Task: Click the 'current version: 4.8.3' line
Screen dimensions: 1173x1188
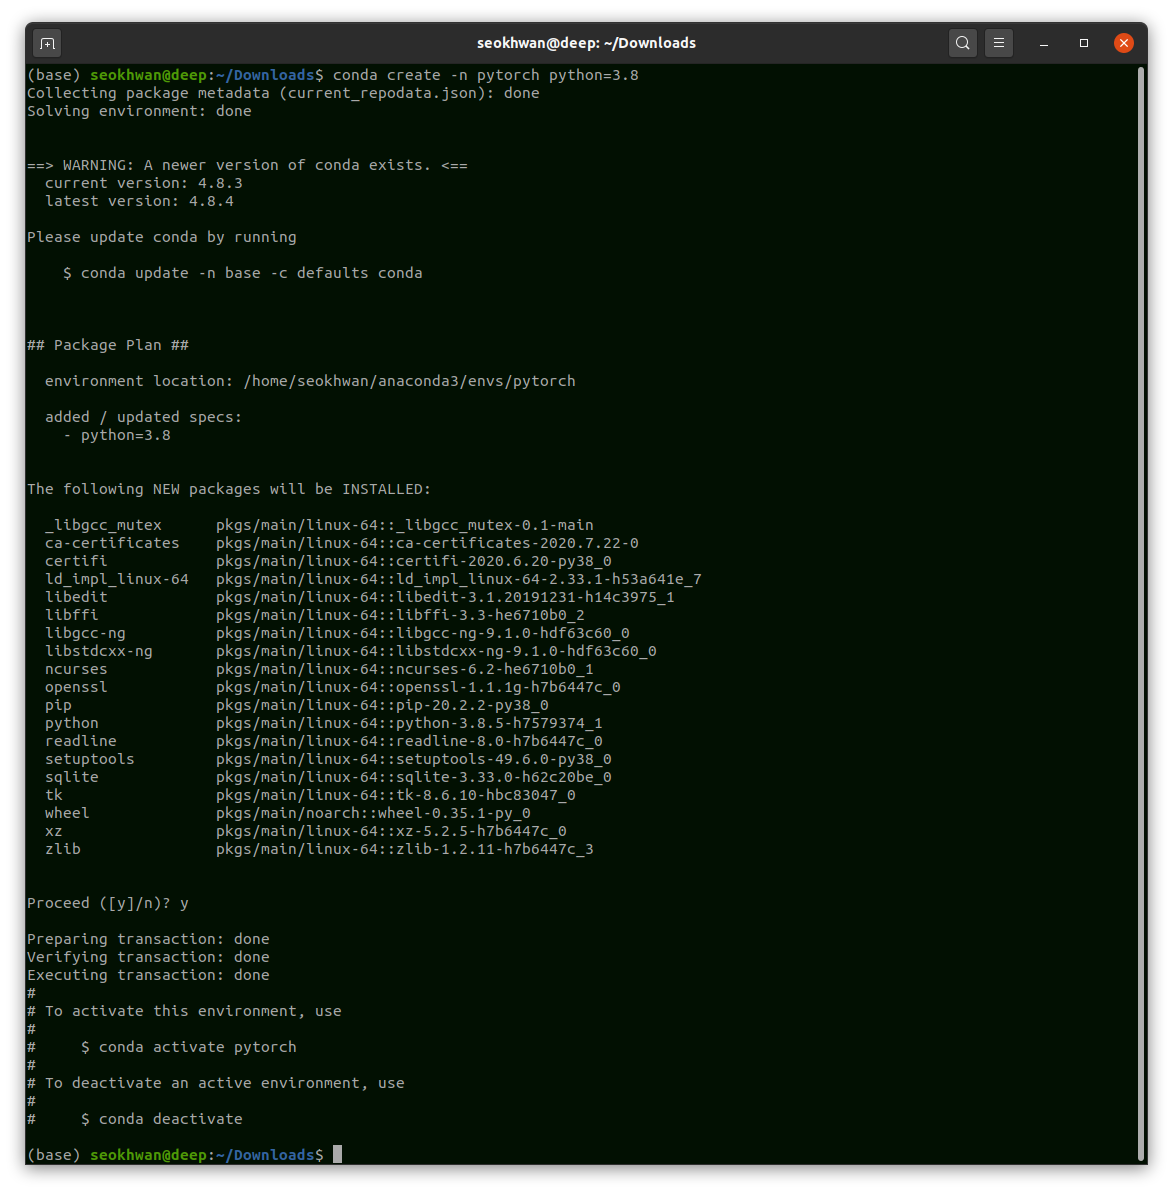Action: [x=143, y=183]
